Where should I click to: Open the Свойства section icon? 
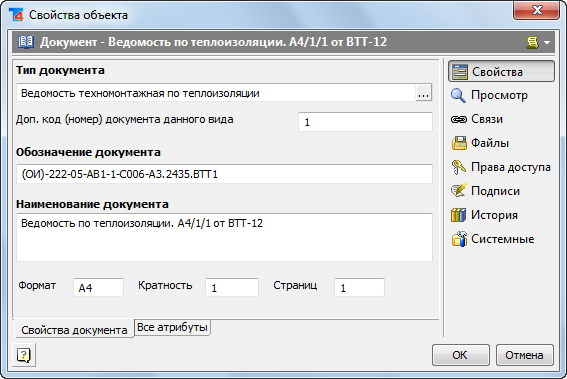[x=460, y=72]
